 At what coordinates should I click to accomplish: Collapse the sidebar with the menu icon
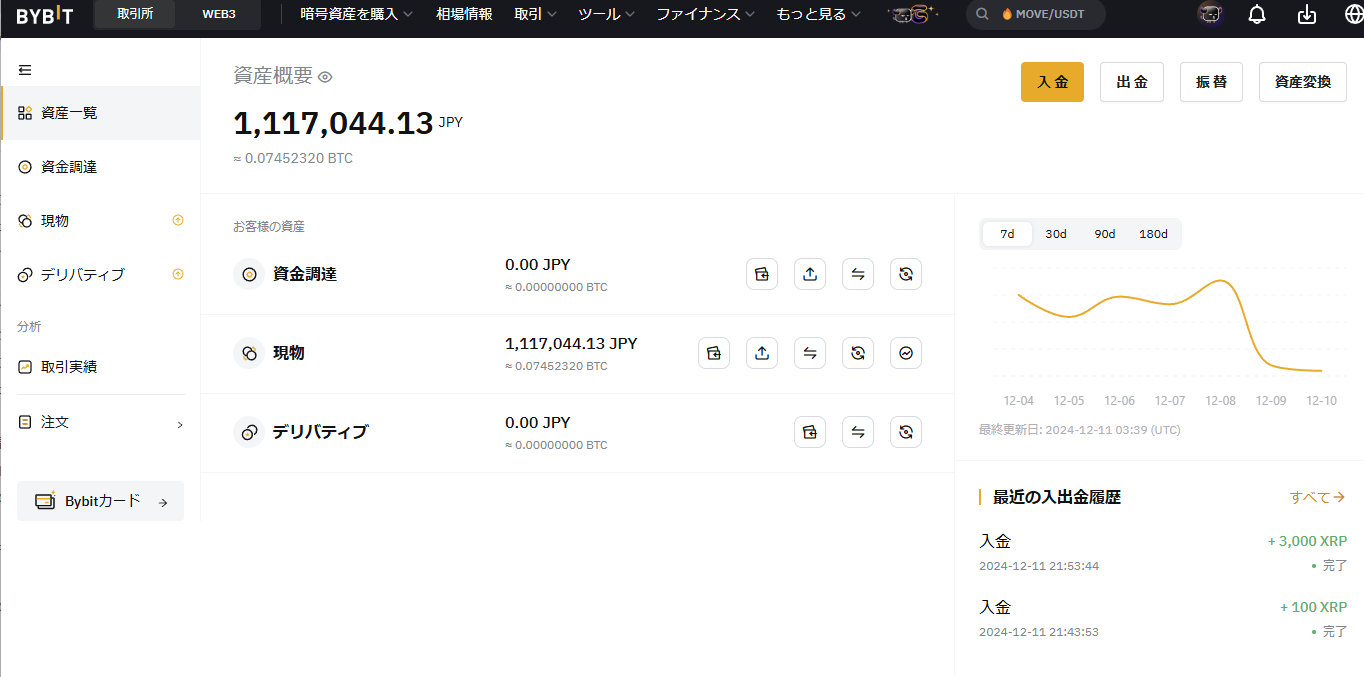[x=25, y=70]
